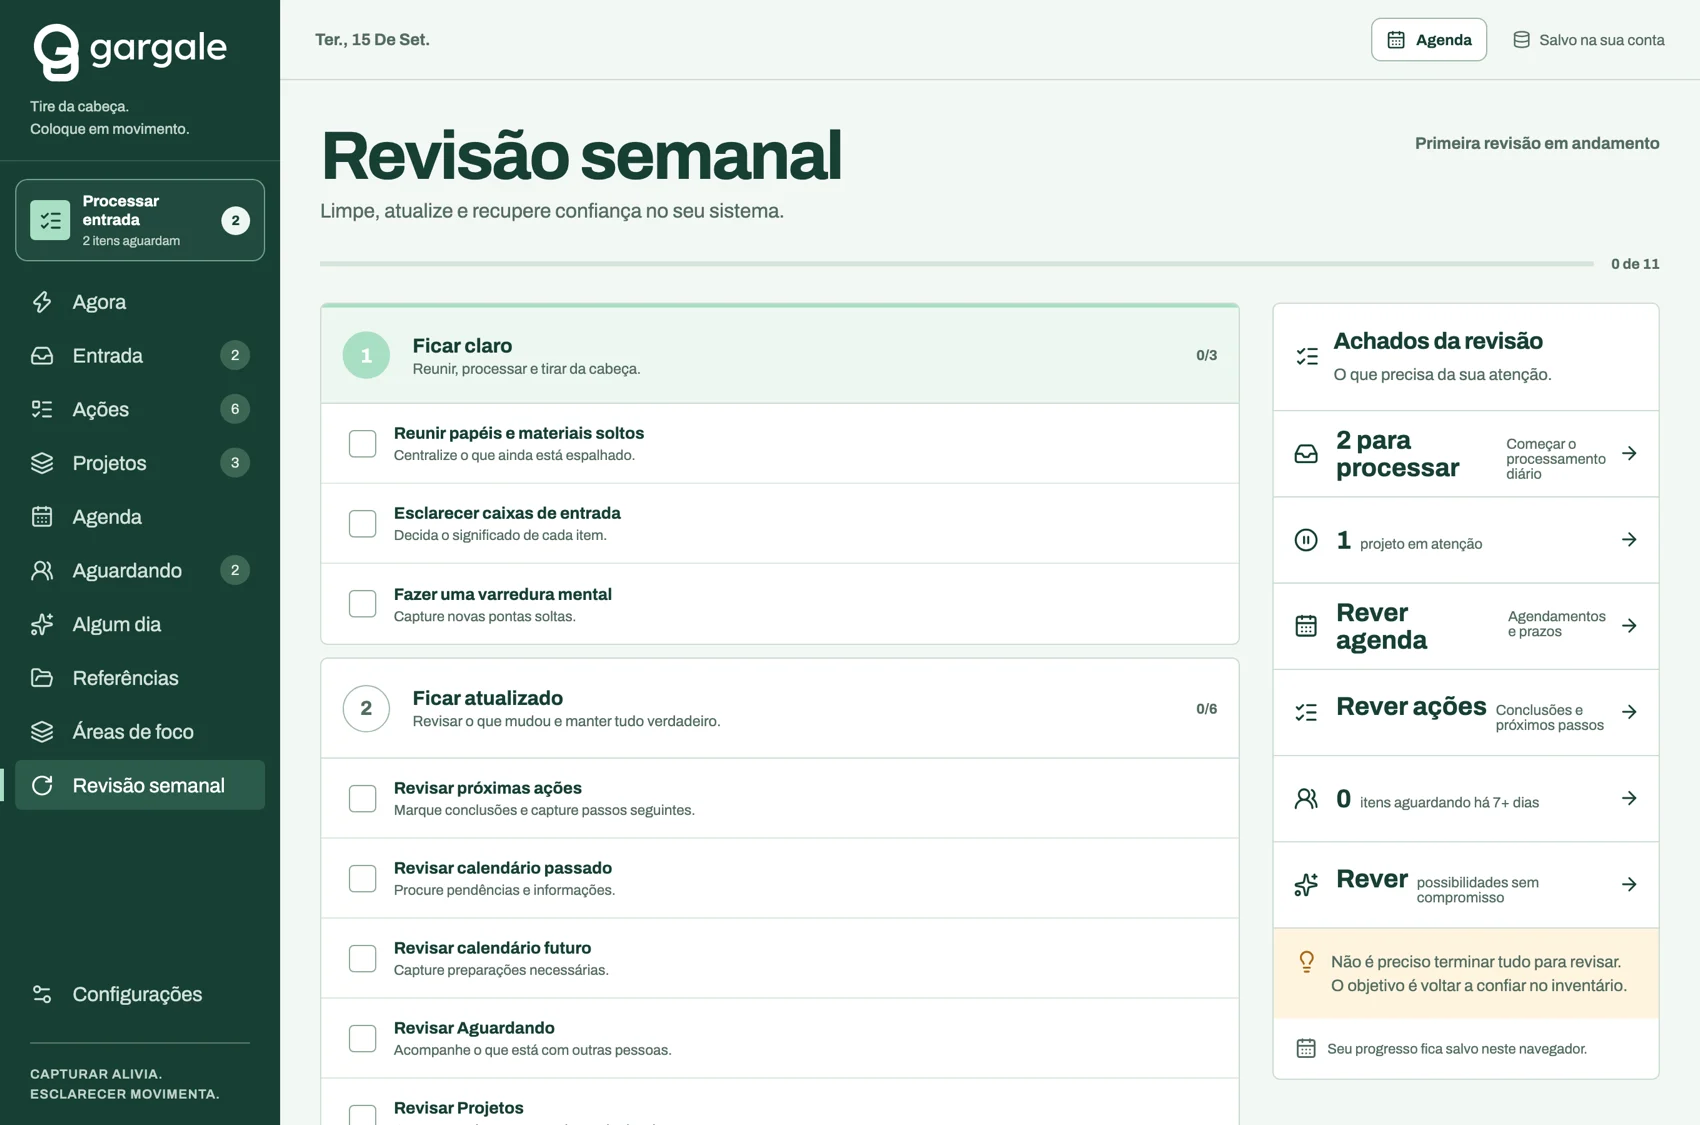Select Áreas de foco in the sidebar
1700x1125 pixels.
point(140,732)
